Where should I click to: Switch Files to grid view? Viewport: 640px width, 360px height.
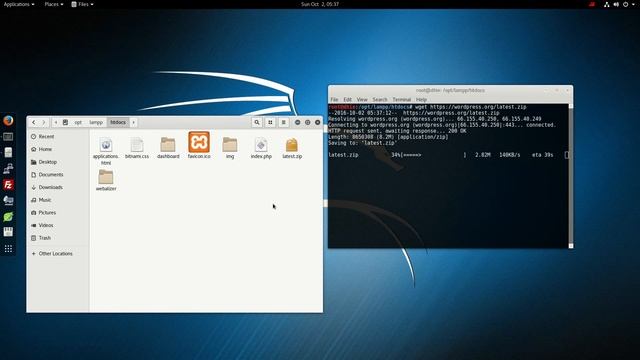(x=270, y=122)
